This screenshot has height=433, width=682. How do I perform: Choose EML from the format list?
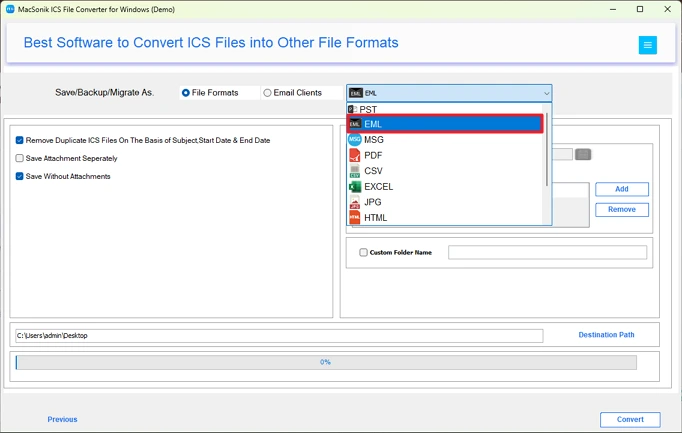(445, 124)
